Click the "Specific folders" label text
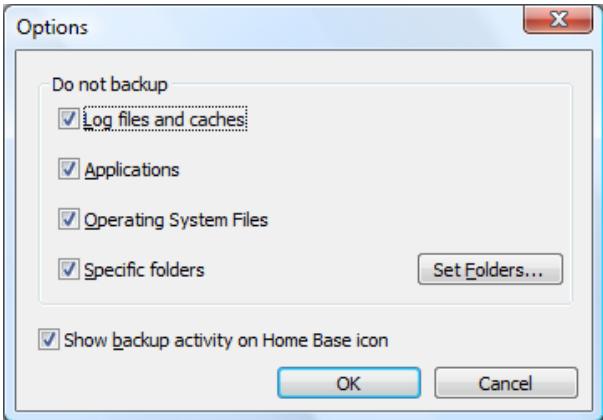Screen dimensions: 603x420 point(144,270)
